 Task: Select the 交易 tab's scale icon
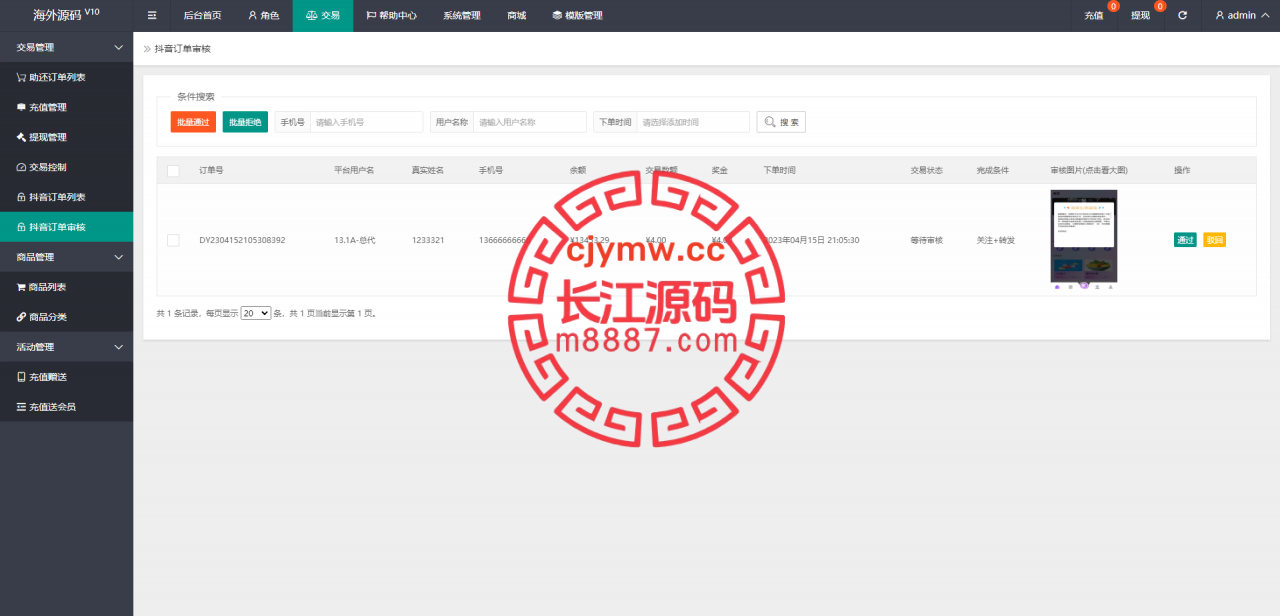pyautogui.click(x=311, y=16)
